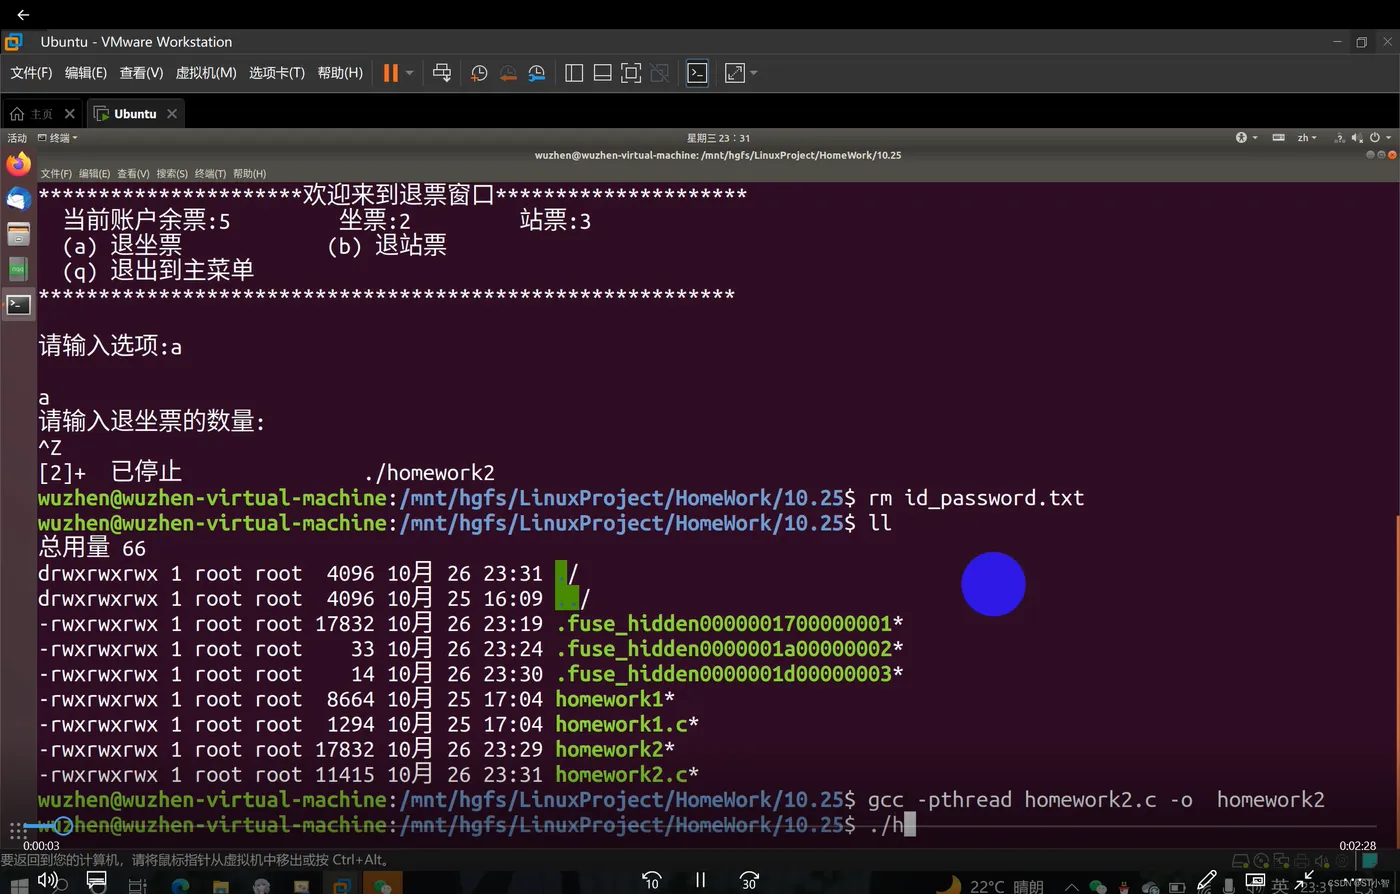Open the video subtitles caption icon

click(x=96, y=880)
